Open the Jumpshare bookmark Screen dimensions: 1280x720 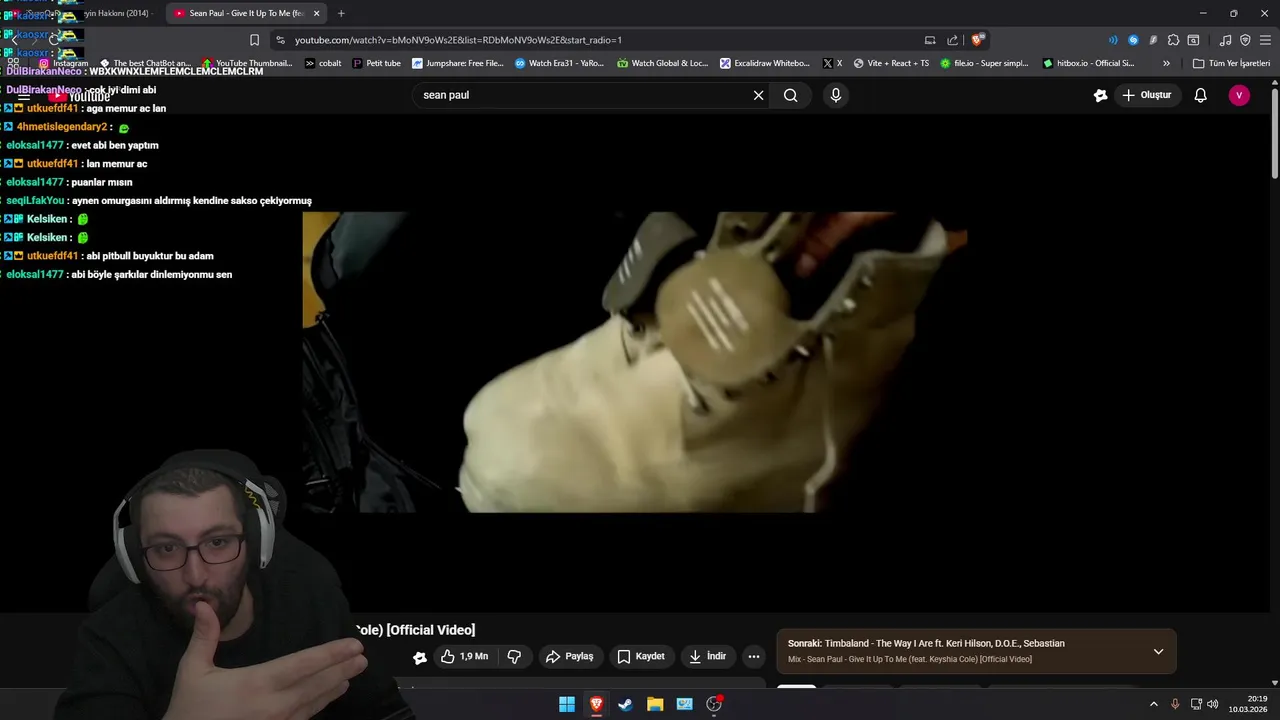[x=458, y=63]
